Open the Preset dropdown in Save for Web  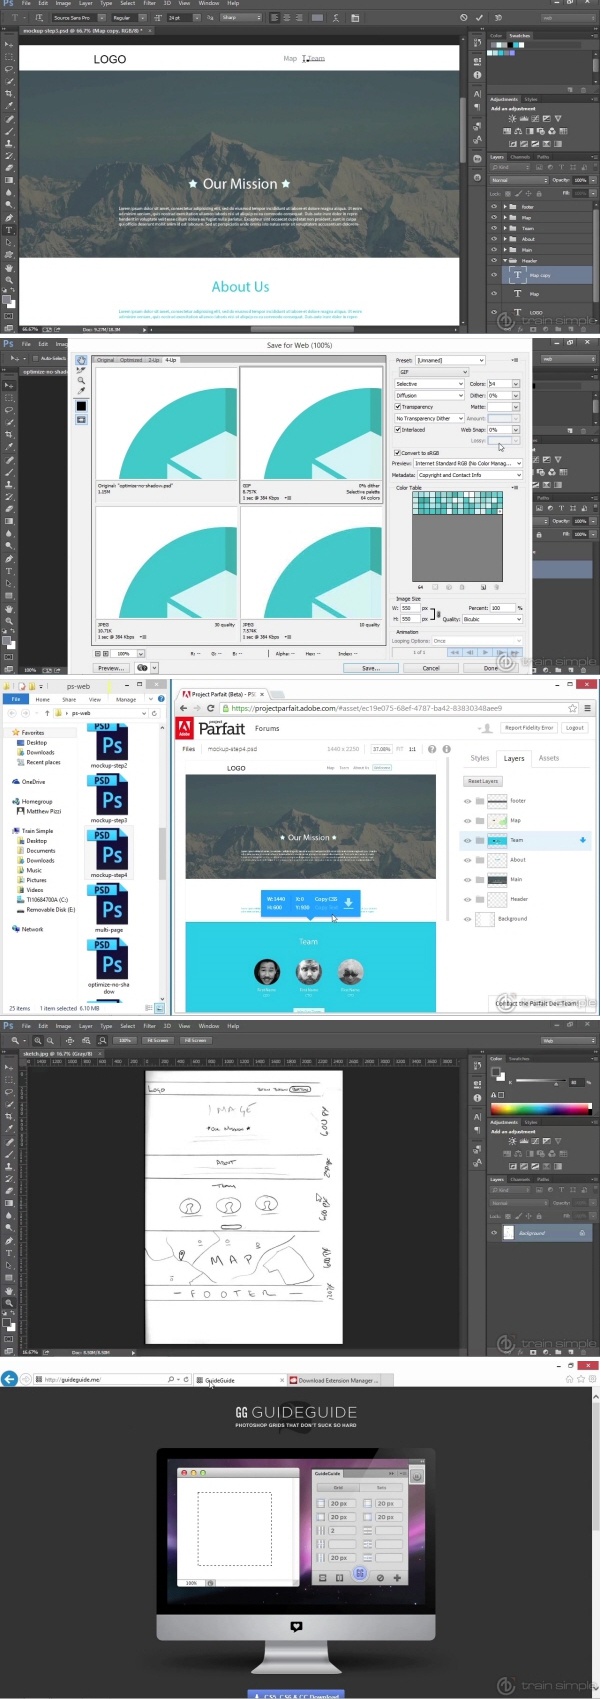450,360
